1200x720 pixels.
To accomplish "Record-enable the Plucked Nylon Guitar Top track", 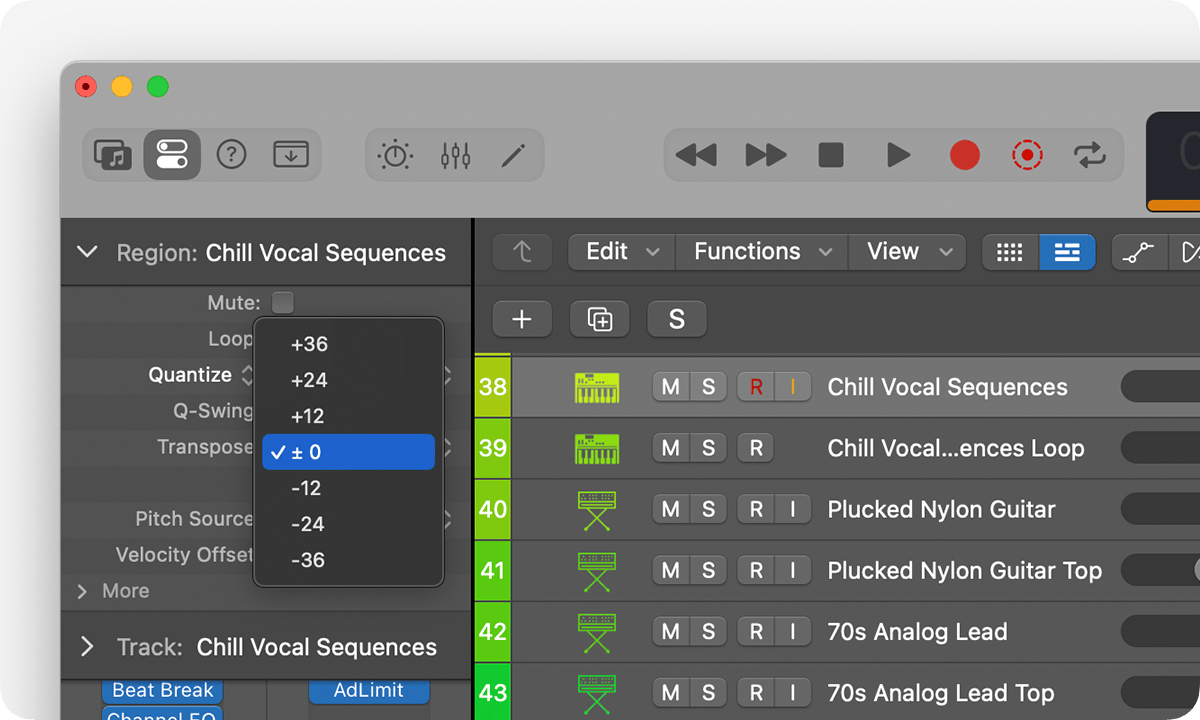I will (756, 571).
